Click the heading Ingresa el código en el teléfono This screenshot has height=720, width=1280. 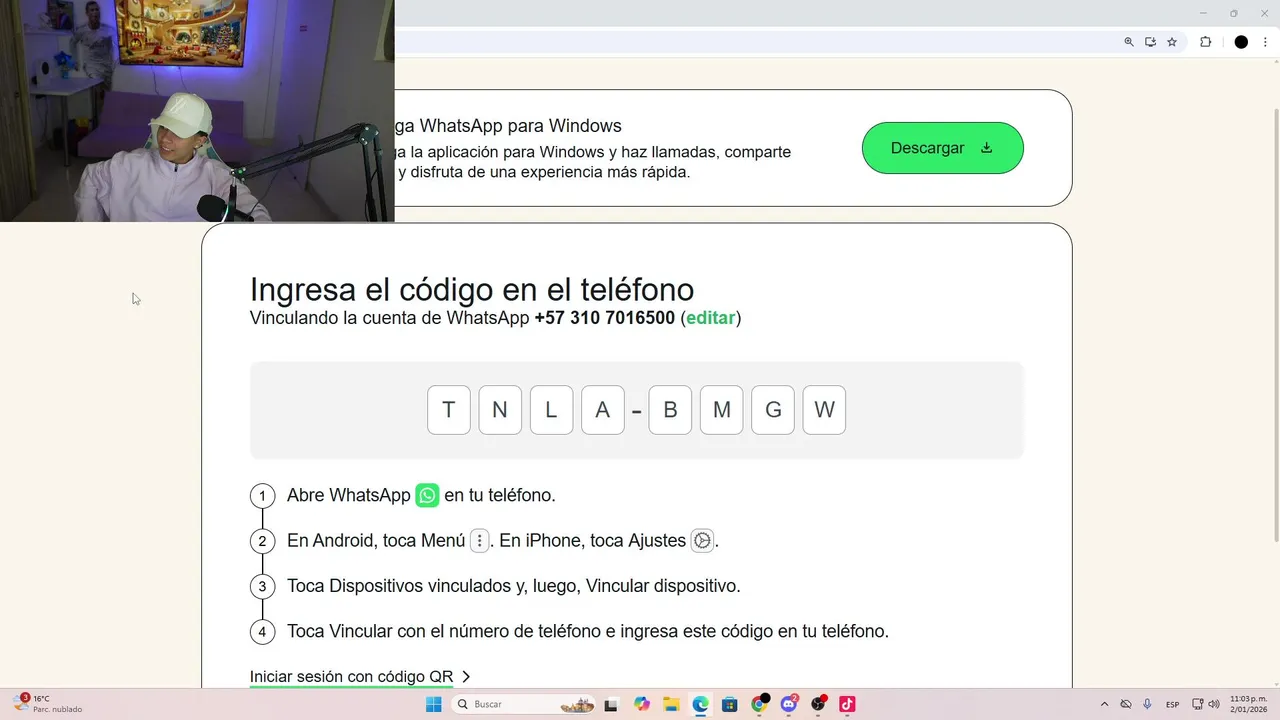coord(471,289)
